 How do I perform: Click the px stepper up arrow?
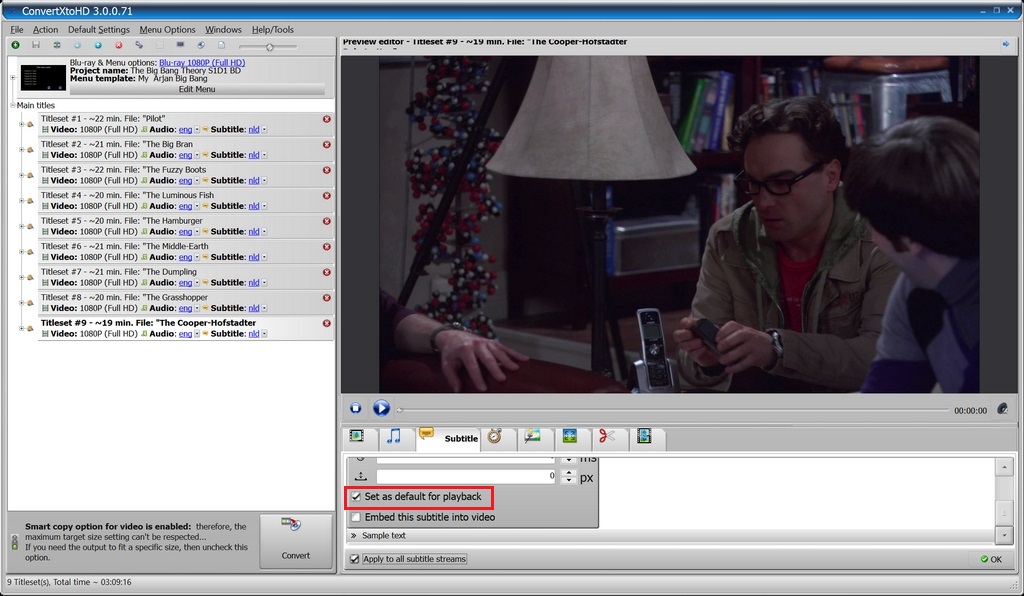click(x=569, y=473)
